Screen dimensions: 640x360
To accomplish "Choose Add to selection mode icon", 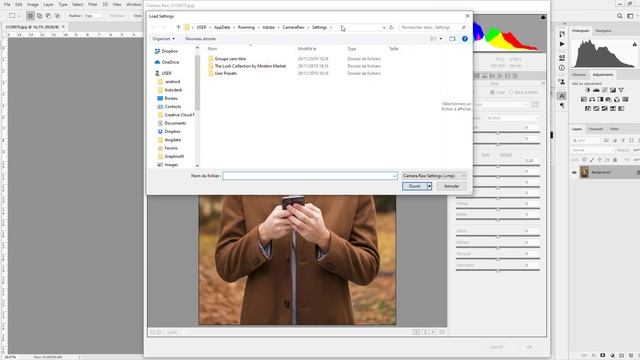I will click(39, 16).
